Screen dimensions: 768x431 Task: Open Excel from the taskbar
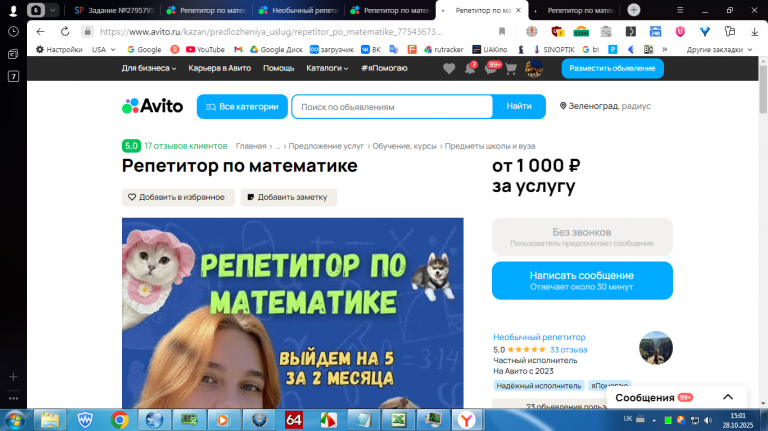(x=398, y=420)
